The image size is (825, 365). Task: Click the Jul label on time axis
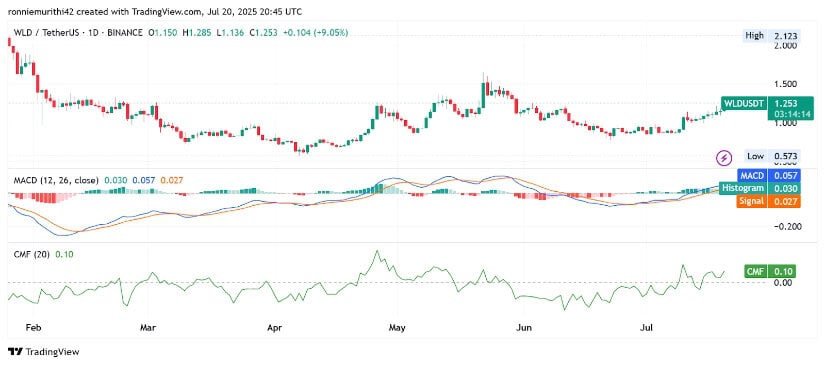tap(647, 328)
